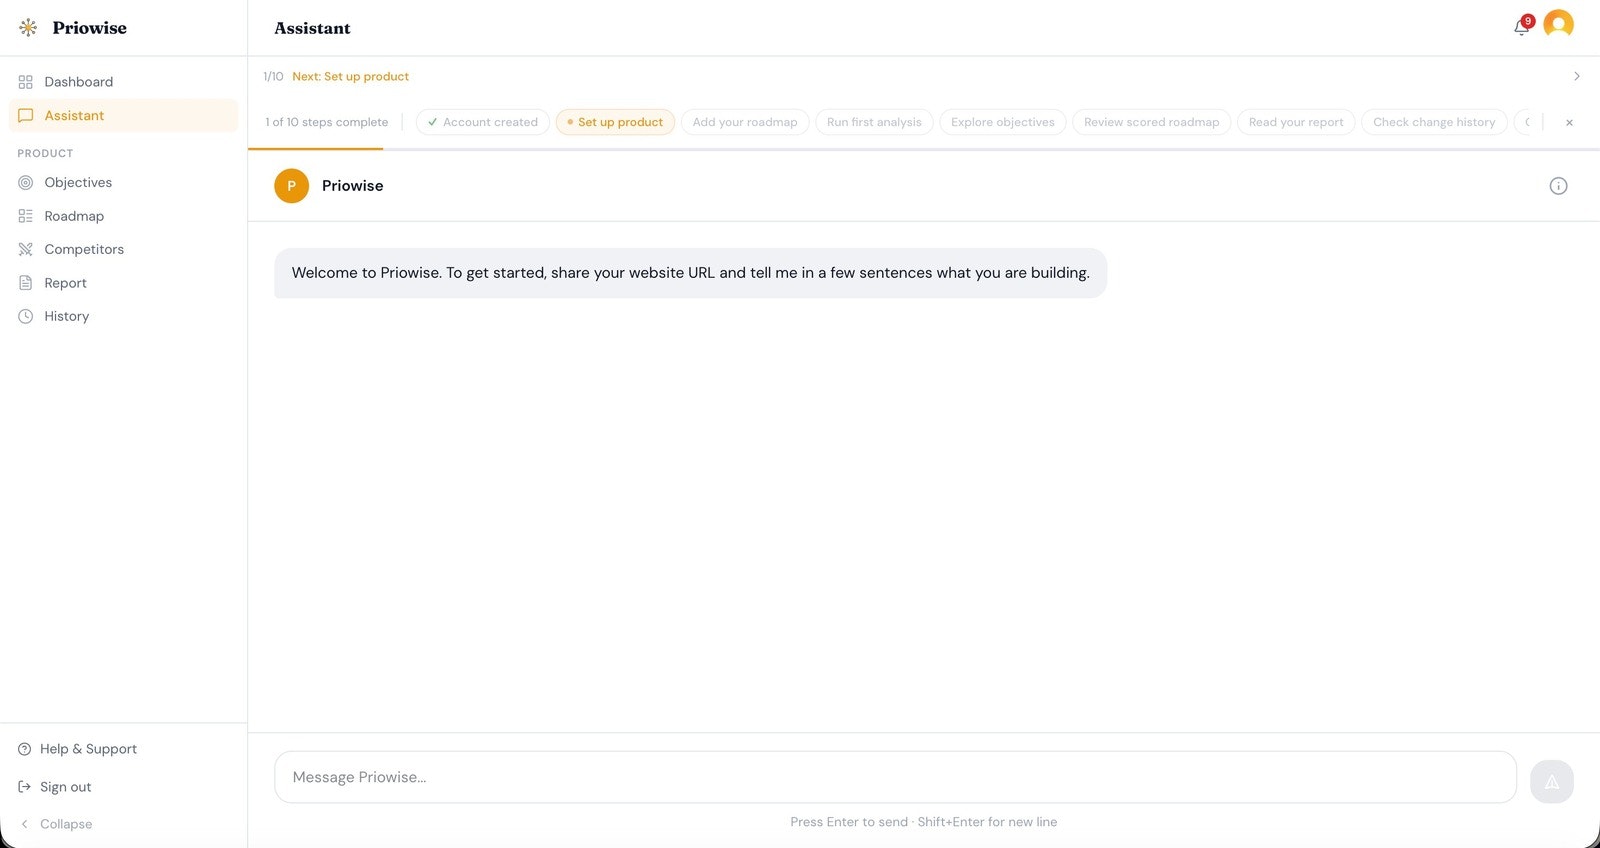This screenshot has height=848, width=1600.
Task: Click the orange P avatar of Priowise
Action: click(x=291, y=186)
